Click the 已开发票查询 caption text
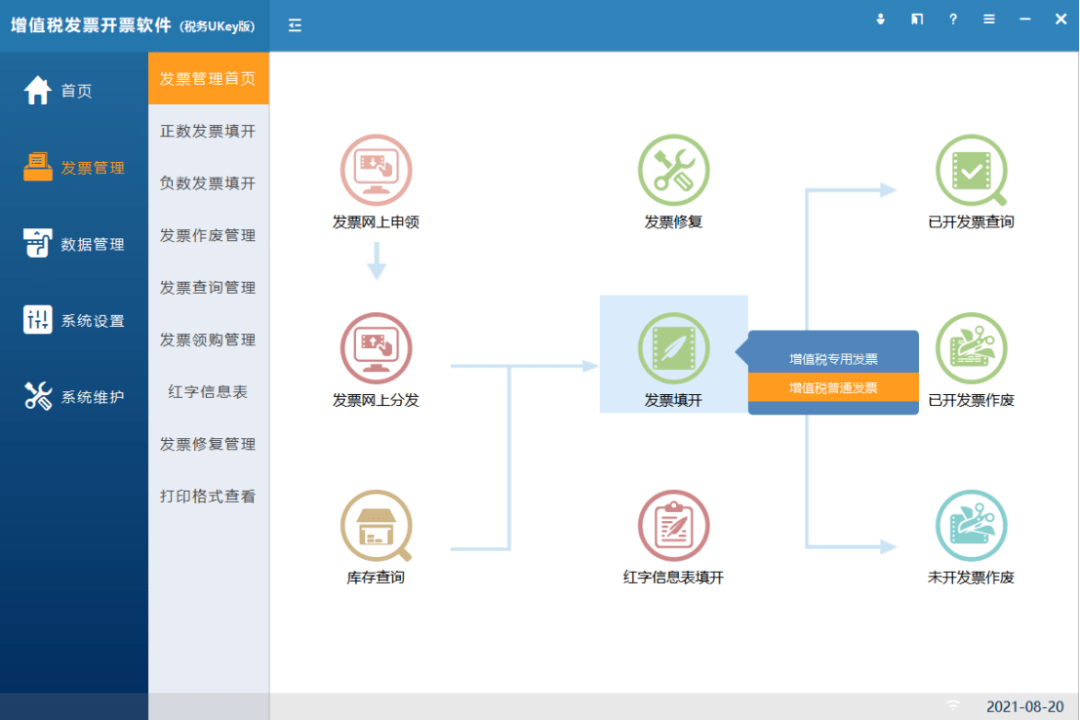Viewport: 1080px width, 720px height. coord(971,222)
